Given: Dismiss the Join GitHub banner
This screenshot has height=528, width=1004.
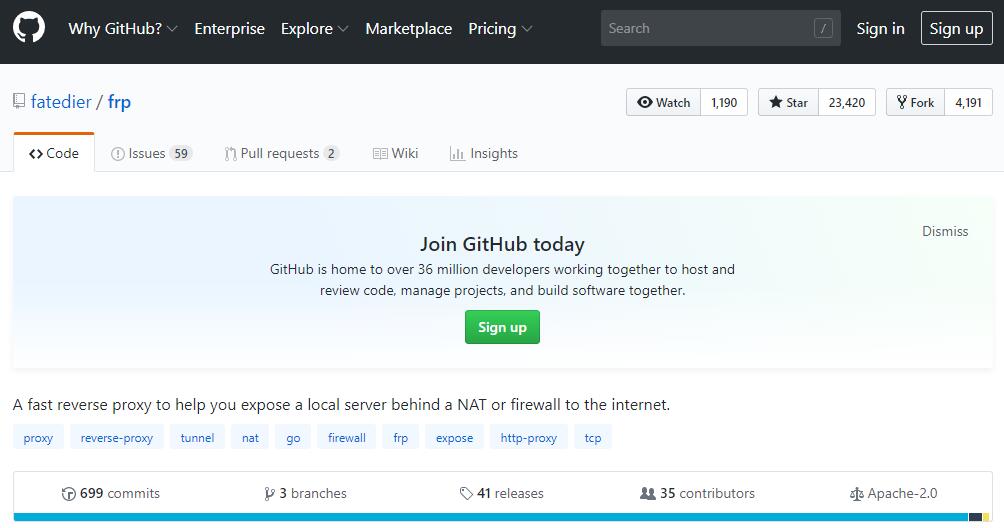Looking at the screenshot, I should (x=945, y=231).
